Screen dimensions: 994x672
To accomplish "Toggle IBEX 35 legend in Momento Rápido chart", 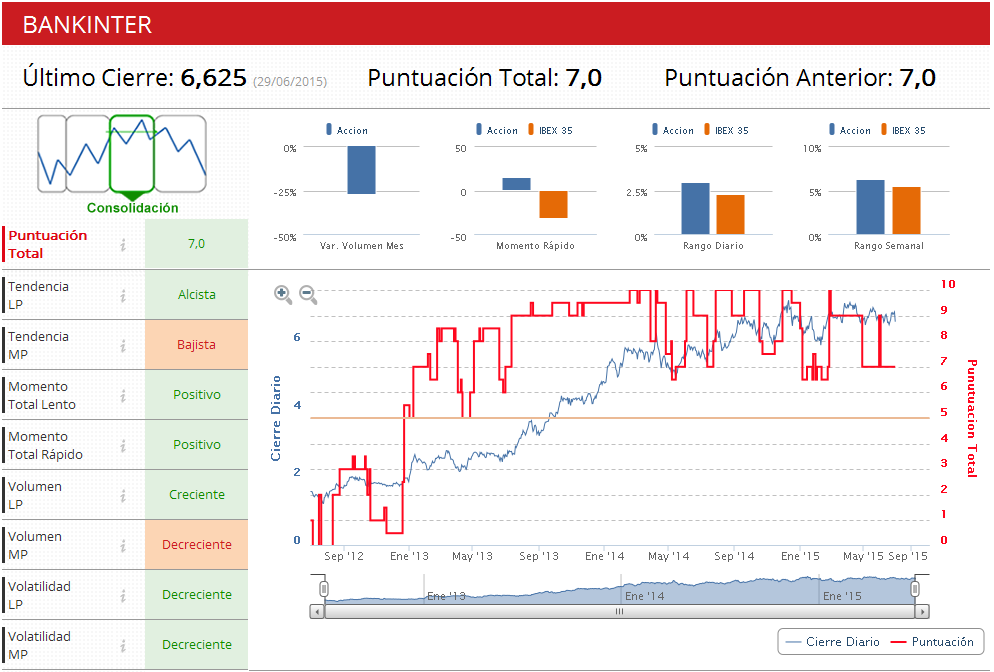I will 550,130.
